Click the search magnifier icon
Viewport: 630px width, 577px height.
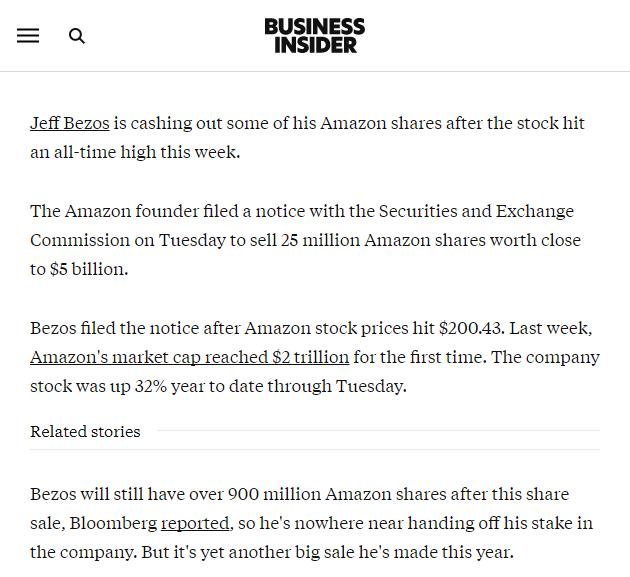[x=77, y=36]
